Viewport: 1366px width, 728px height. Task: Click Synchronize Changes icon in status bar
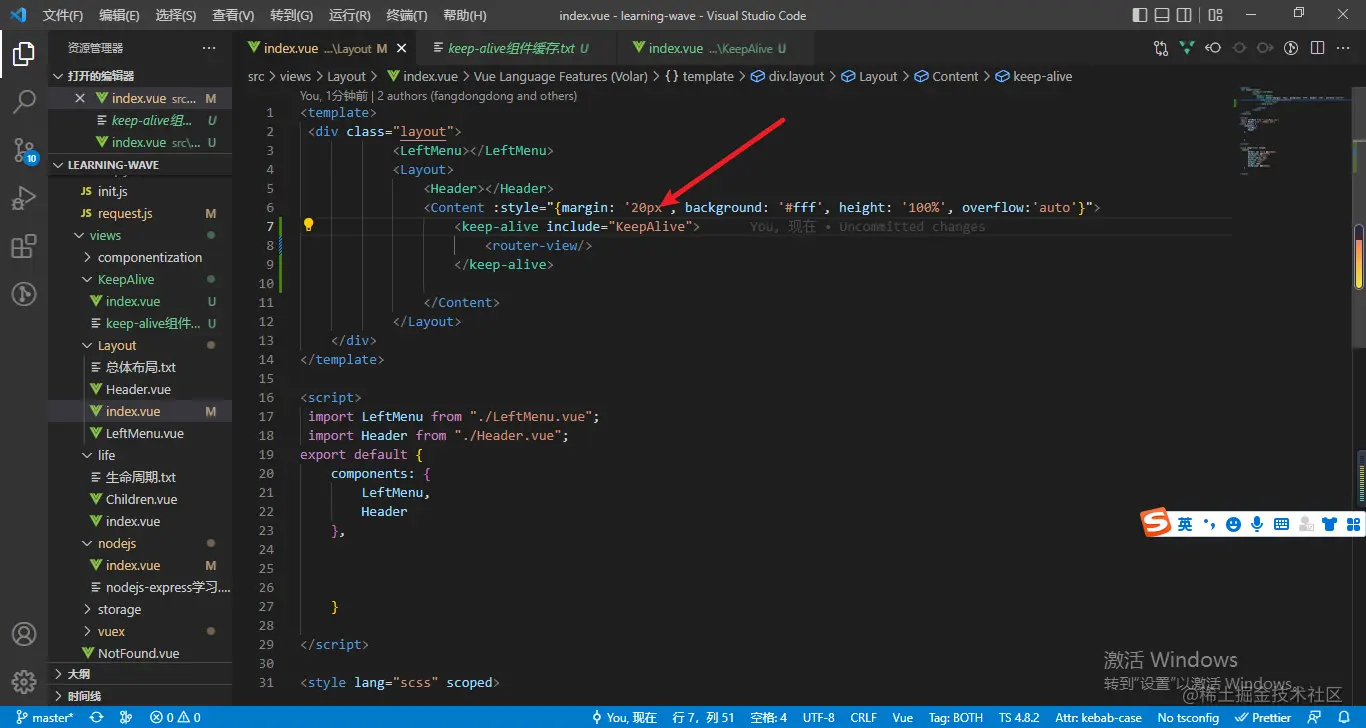coord(97,717)
